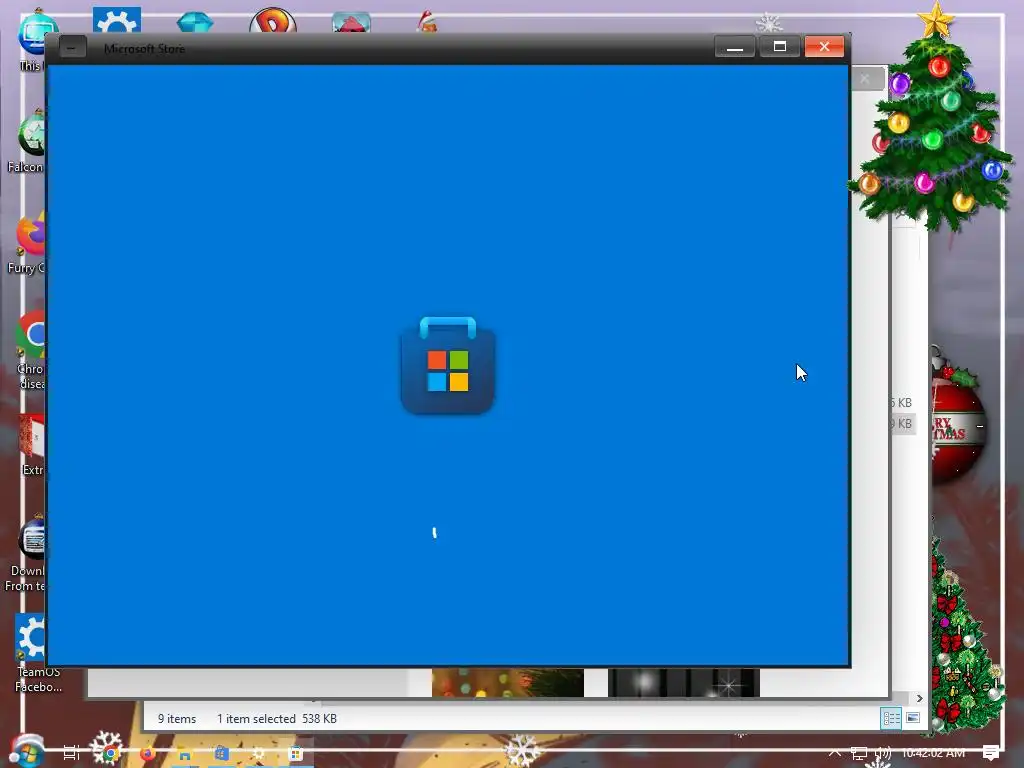Click Explorer's horizontal scrollbar right arrow

click(920, 698)
